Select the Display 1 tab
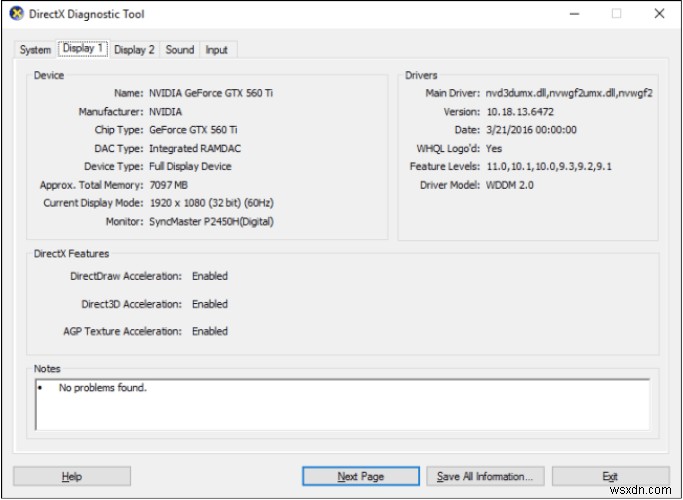This screenshot has height=500, width=683. coord(83,48)
